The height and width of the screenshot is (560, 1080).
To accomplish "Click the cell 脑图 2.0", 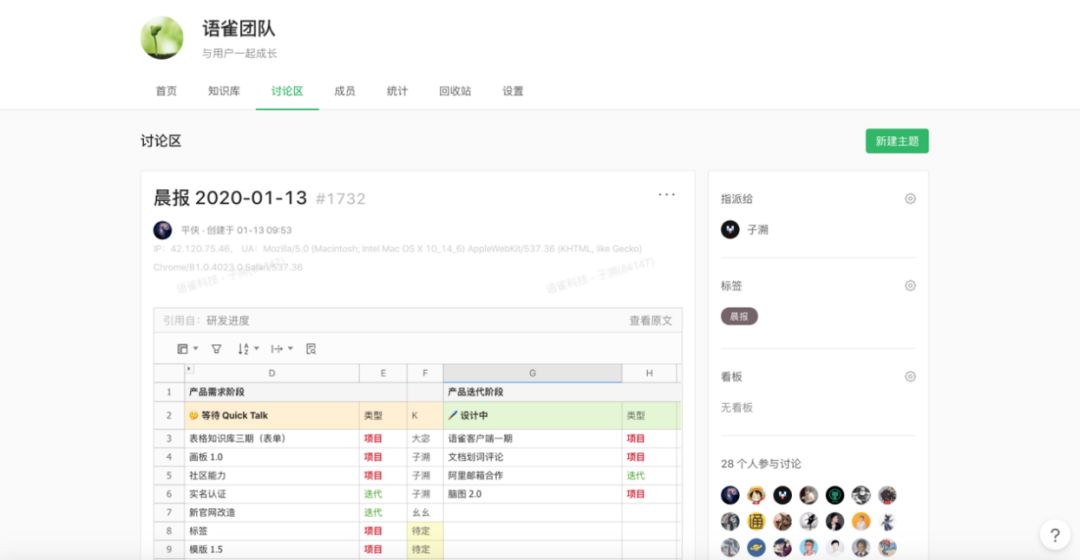I will (532, 494).
